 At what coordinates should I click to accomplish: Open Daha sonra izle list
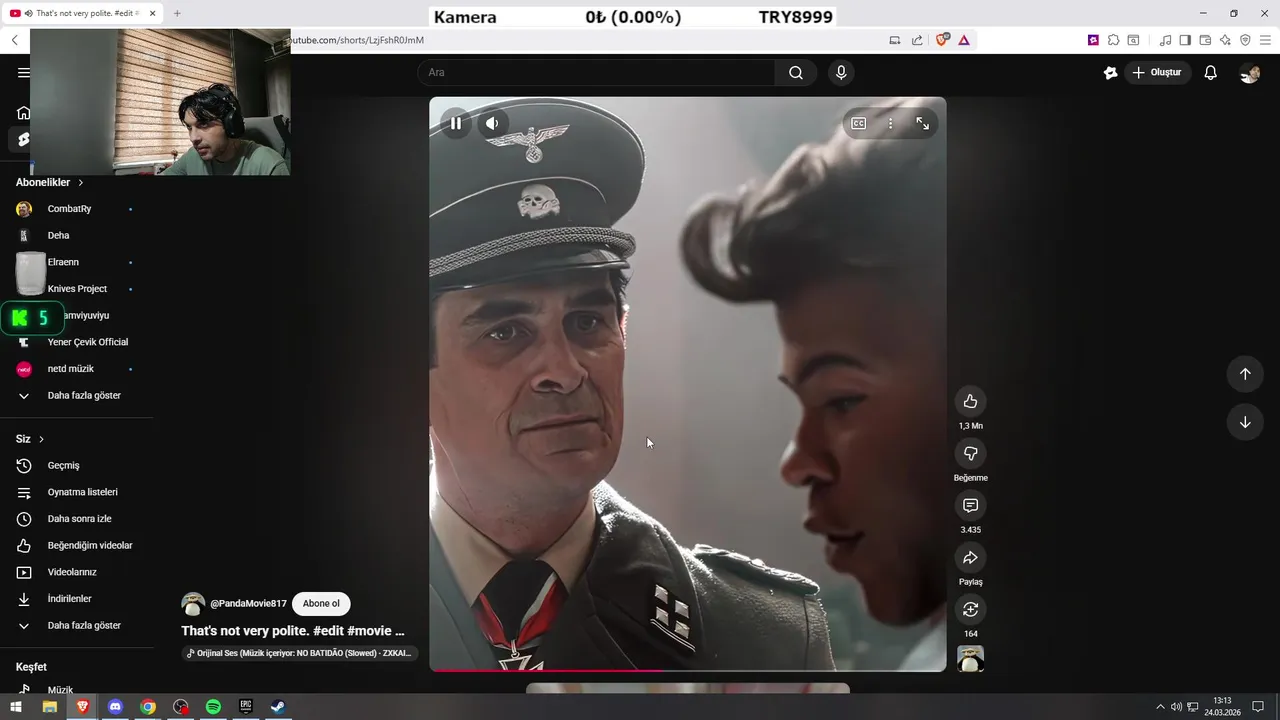(77, 519)
